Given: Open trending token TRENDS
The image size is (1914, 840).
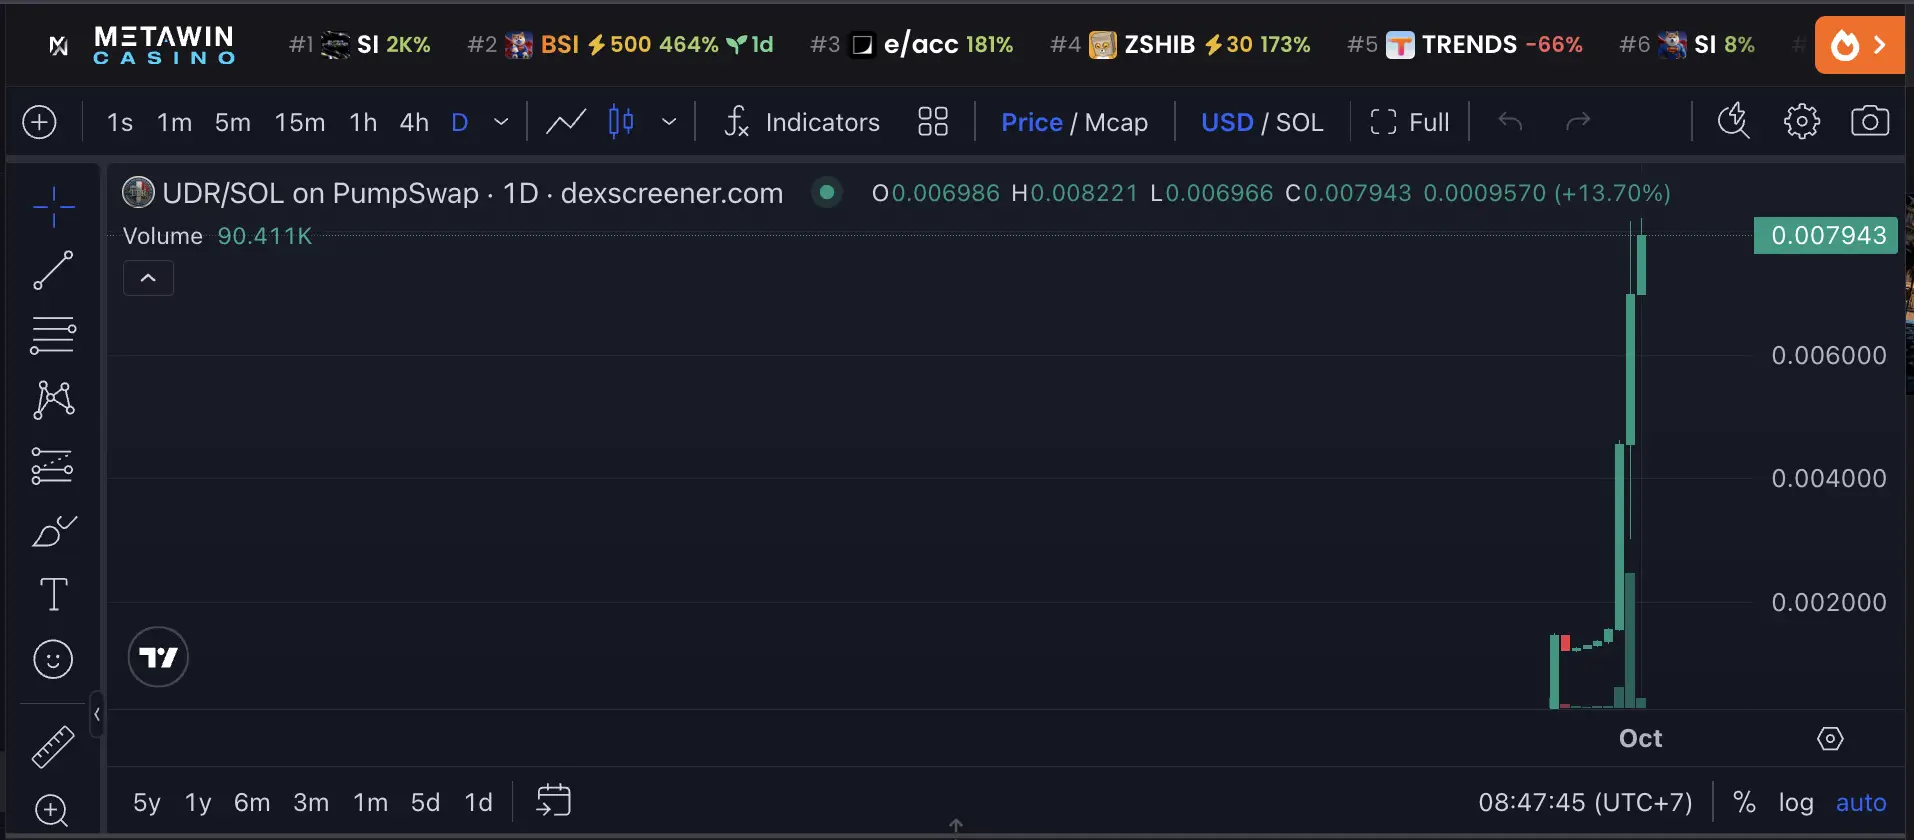Looking at the screenshot, I should tap(1465, 45).
